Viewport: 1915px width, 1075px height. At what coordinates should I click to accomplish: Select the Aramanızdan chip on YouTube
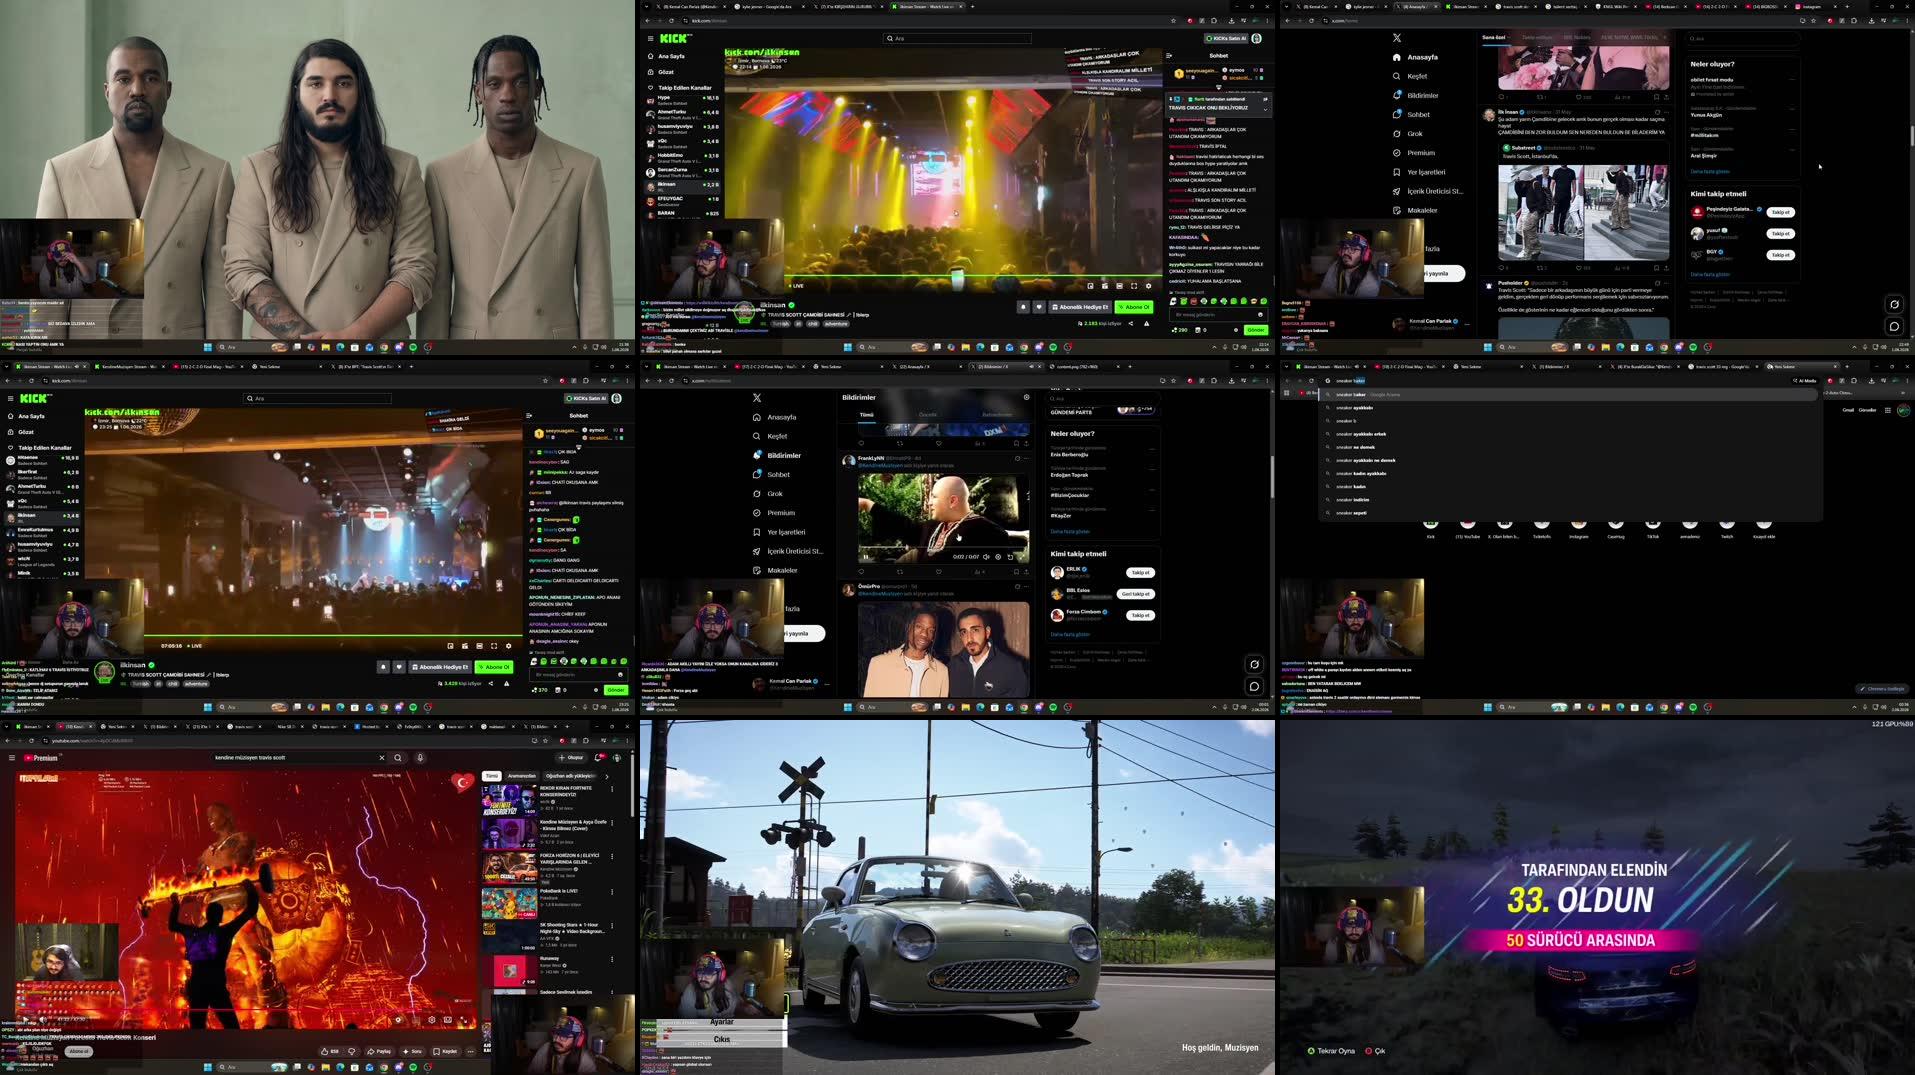[x=521, y=776]
